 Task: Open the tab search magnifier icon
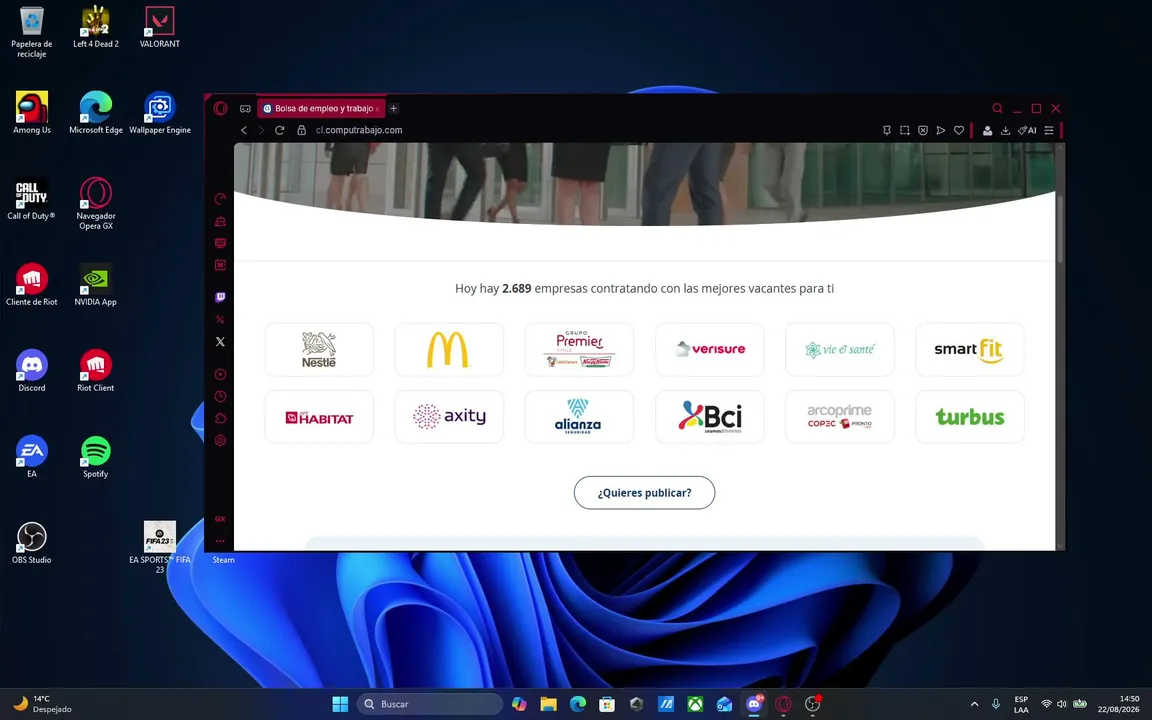point(997,108)
